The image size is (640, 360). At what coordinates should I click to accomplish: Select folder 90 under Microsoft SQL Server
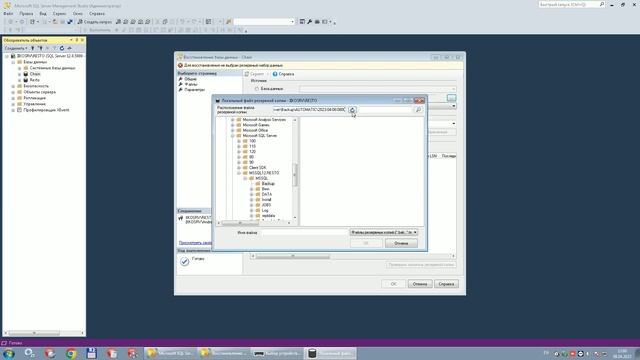[x=251, y=162]
